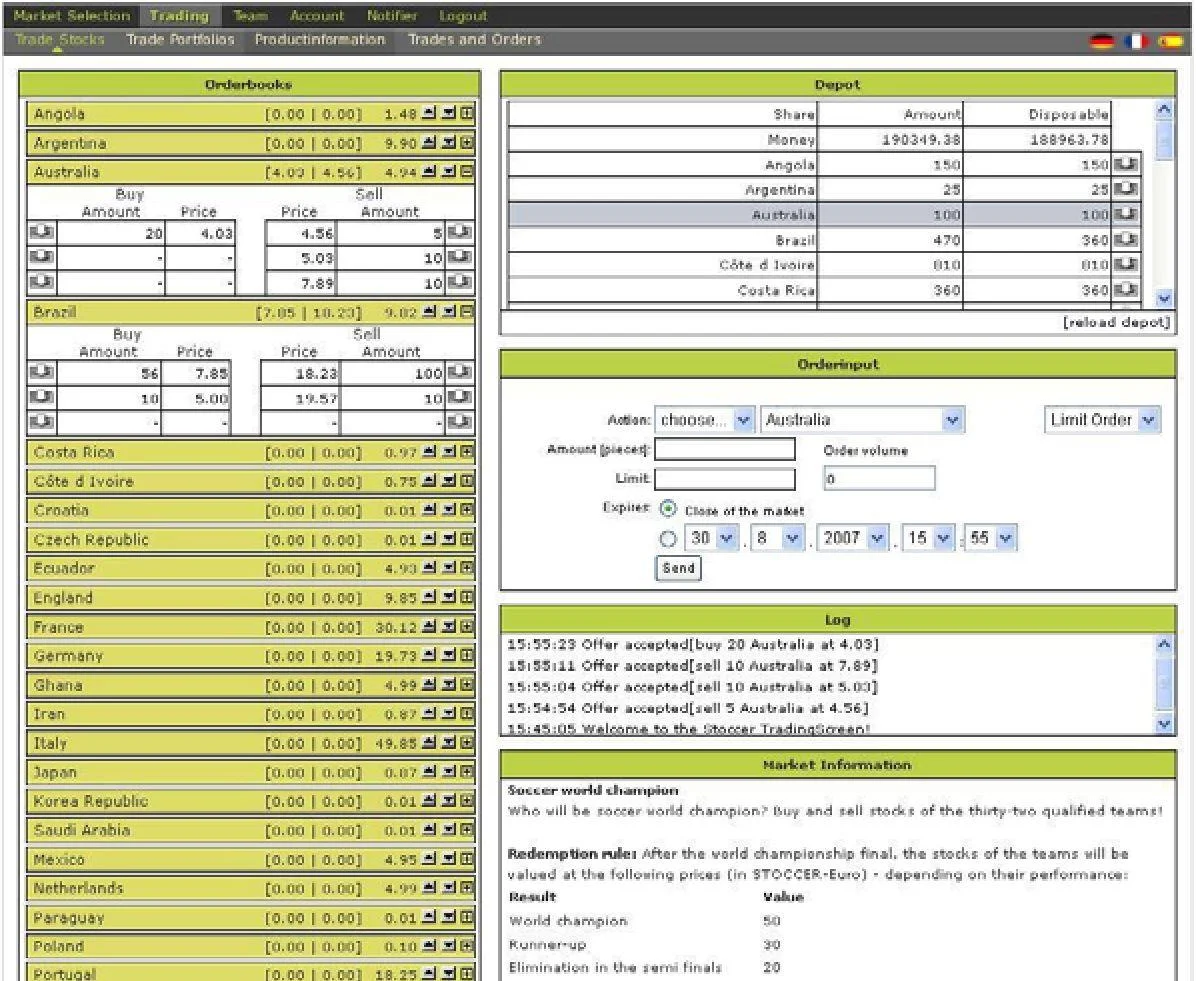Screen dimensions: 1196x981
Task: Accept Australia sell offer at 7.89 via tray icon
Action: (x=459, y=282)
